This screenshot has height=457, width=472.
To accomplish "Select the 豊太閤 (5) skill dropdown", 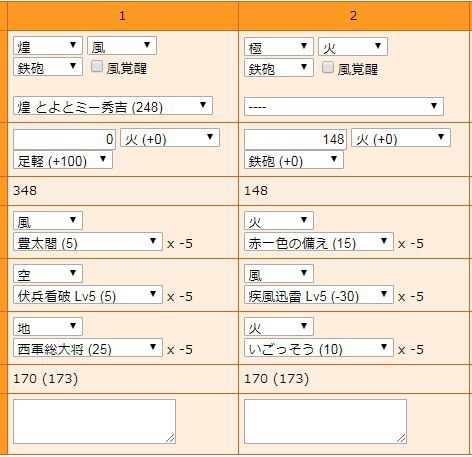I will click(88, 242).
